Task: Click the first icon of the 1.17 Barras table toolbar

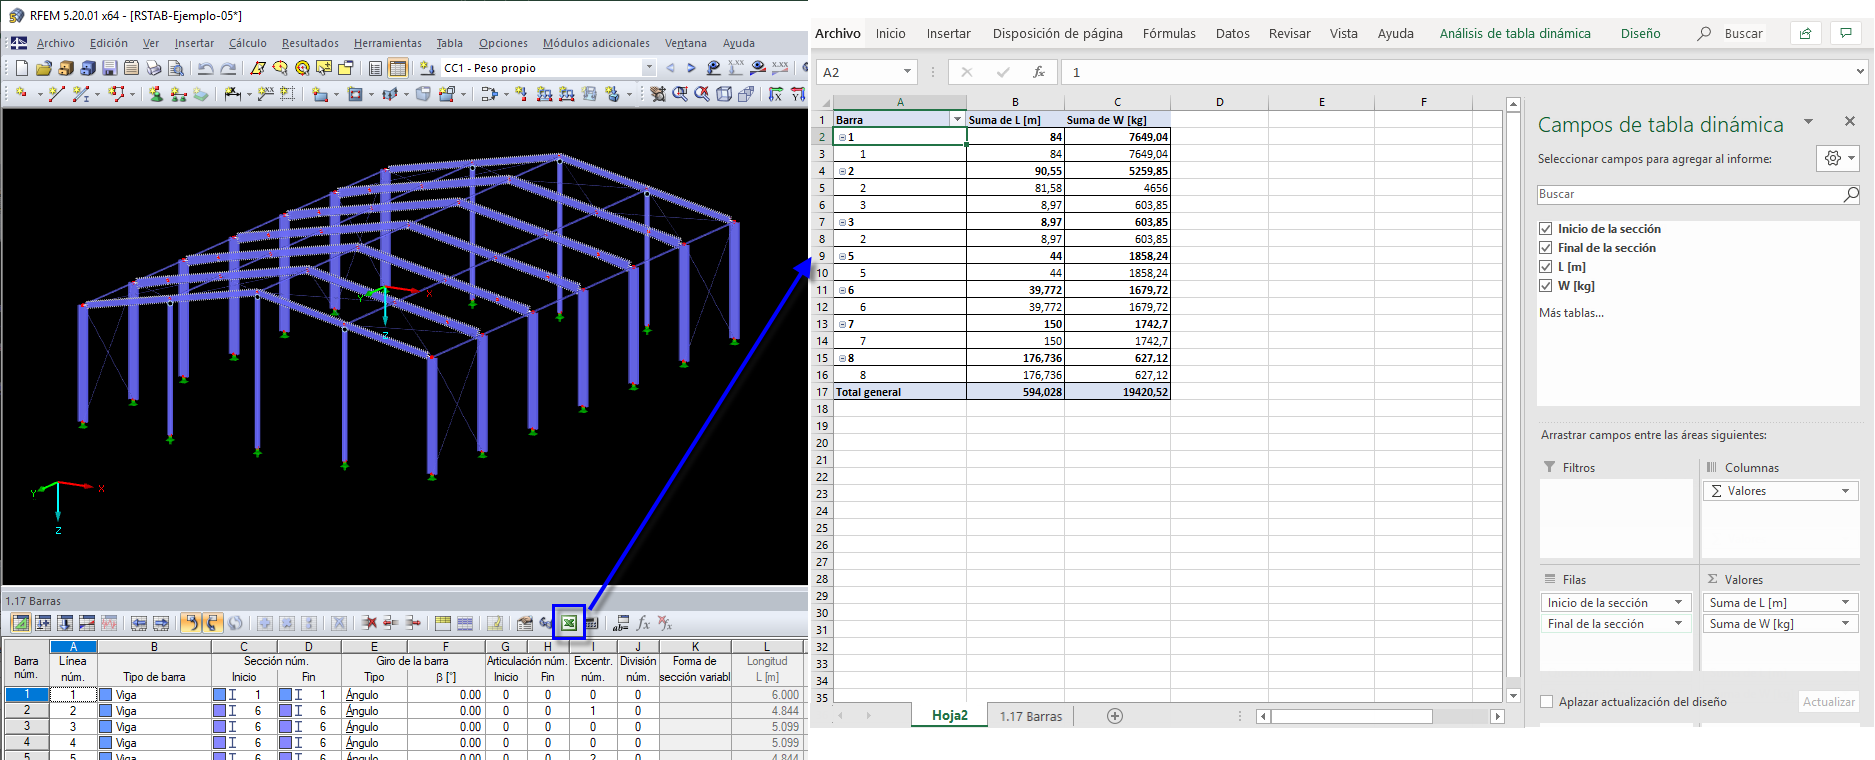Action: coord(20,623)
